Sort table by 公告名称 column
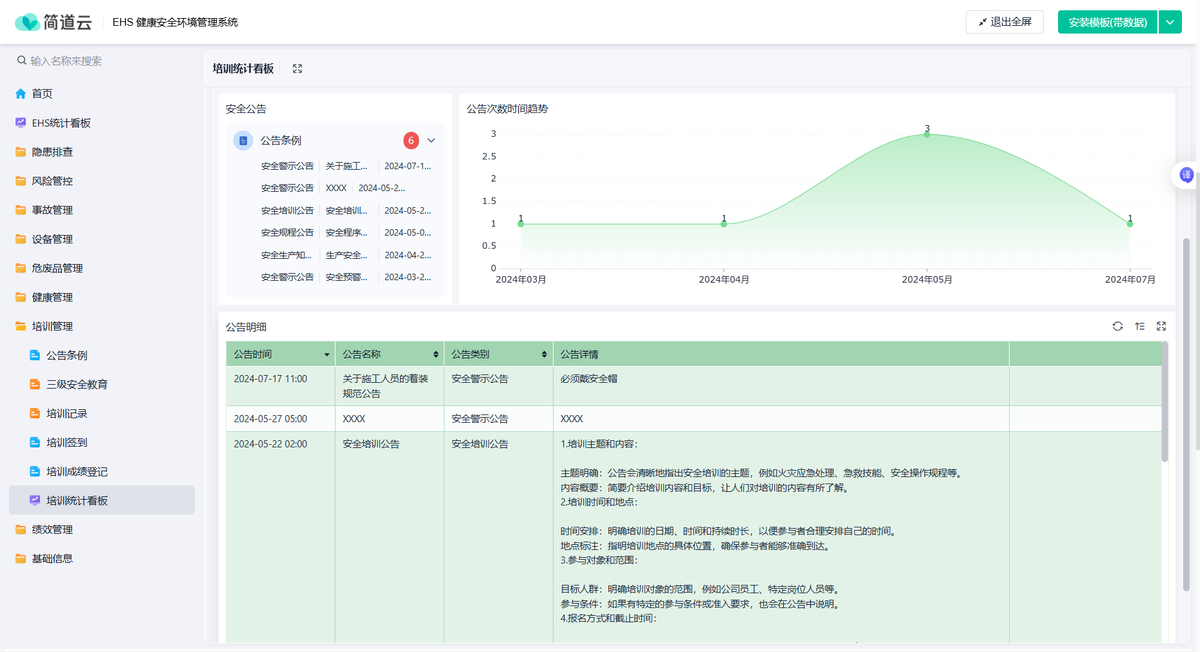The width and height of the screenshot is (1200, 652). 435,355
